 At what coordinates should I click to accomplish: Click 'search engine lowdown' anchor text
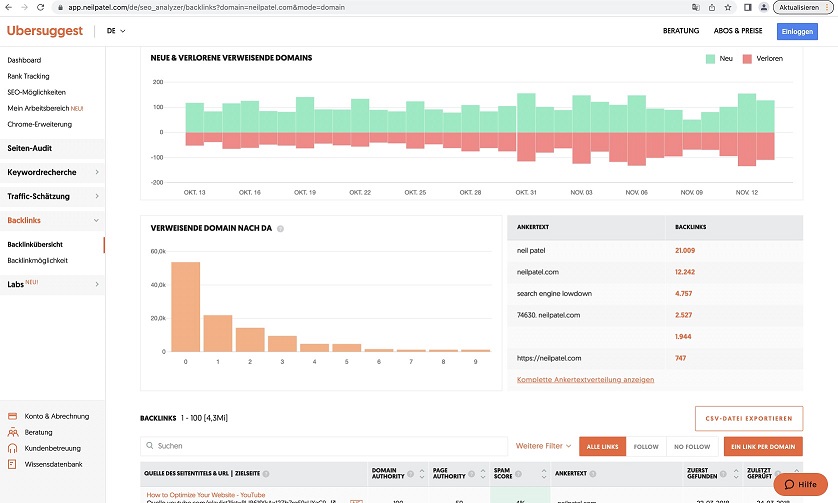554,293
